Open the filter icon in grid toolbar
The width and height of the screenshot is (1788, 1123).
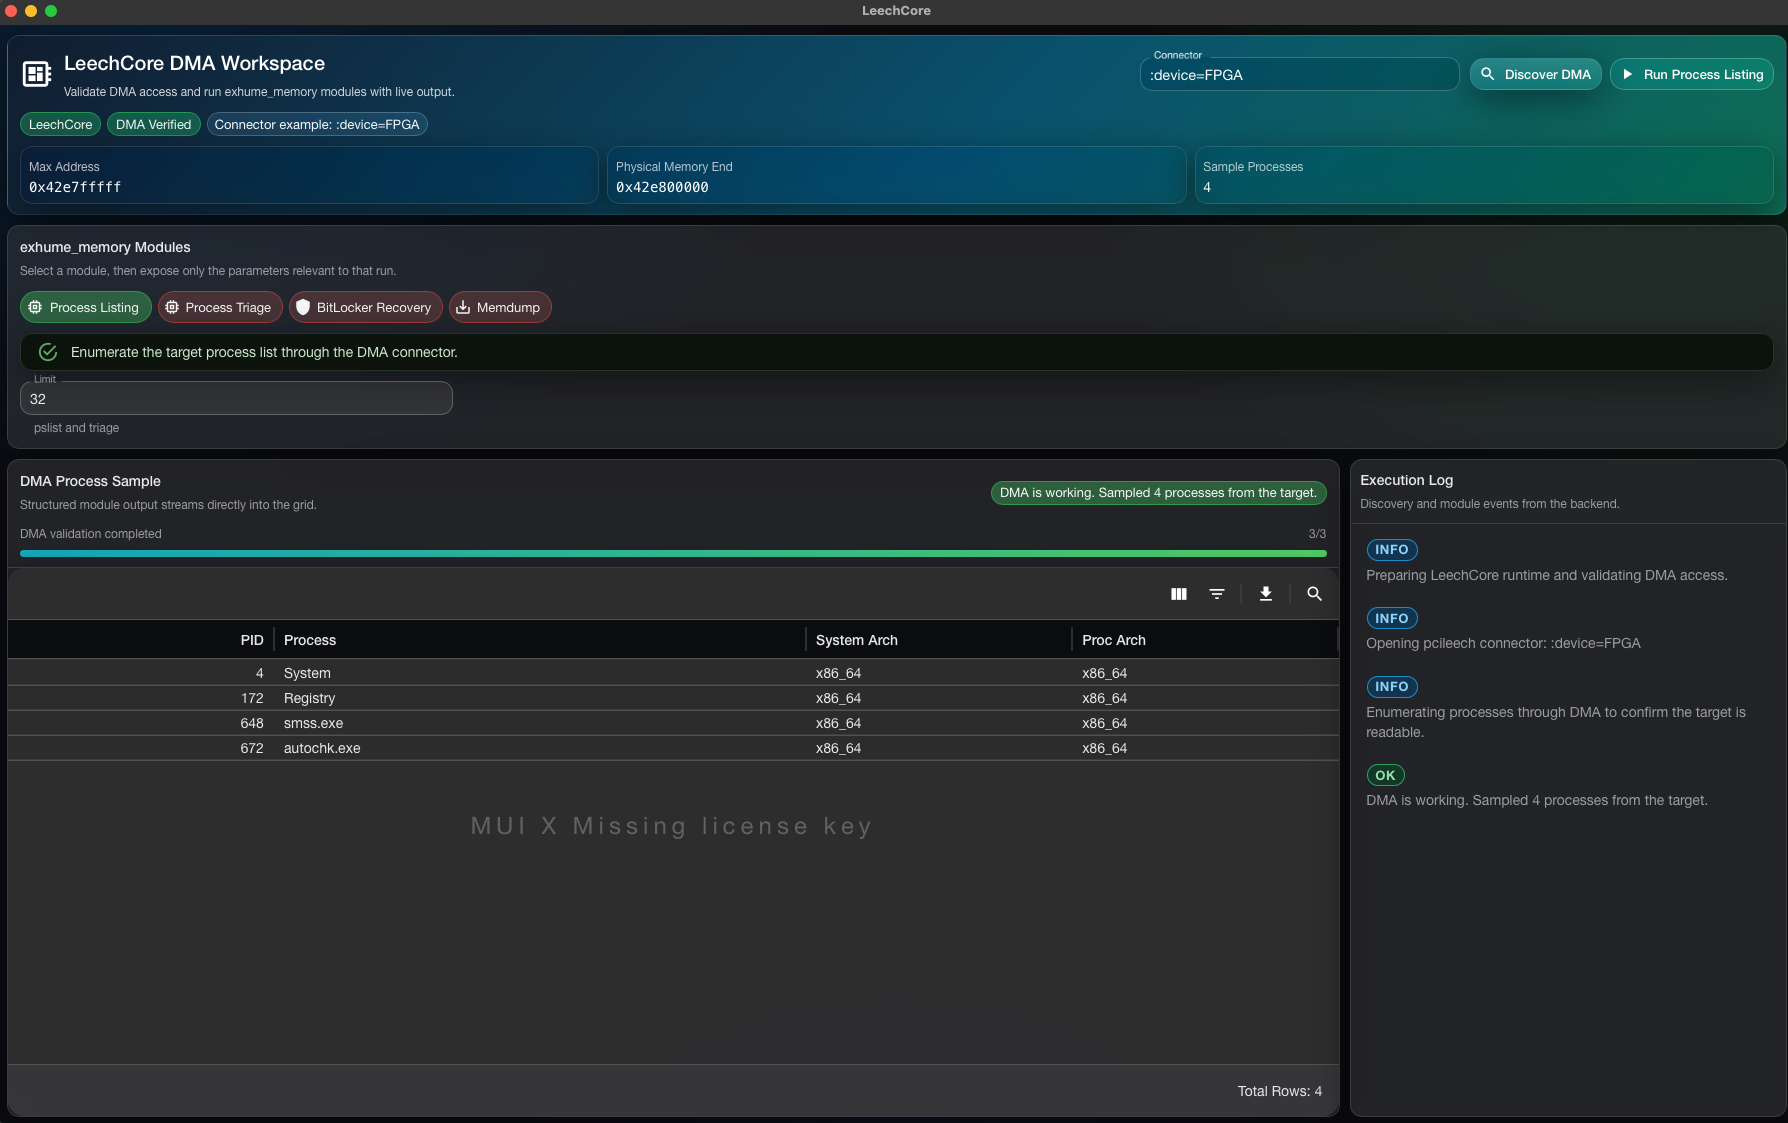point(1217,594)
